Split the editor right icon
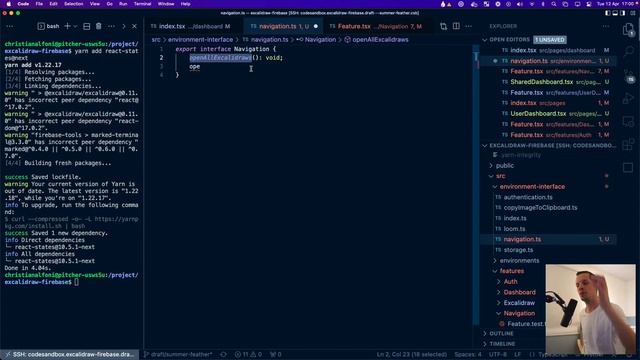The height and width of the screenshot is (360, 640). [456, 26]
